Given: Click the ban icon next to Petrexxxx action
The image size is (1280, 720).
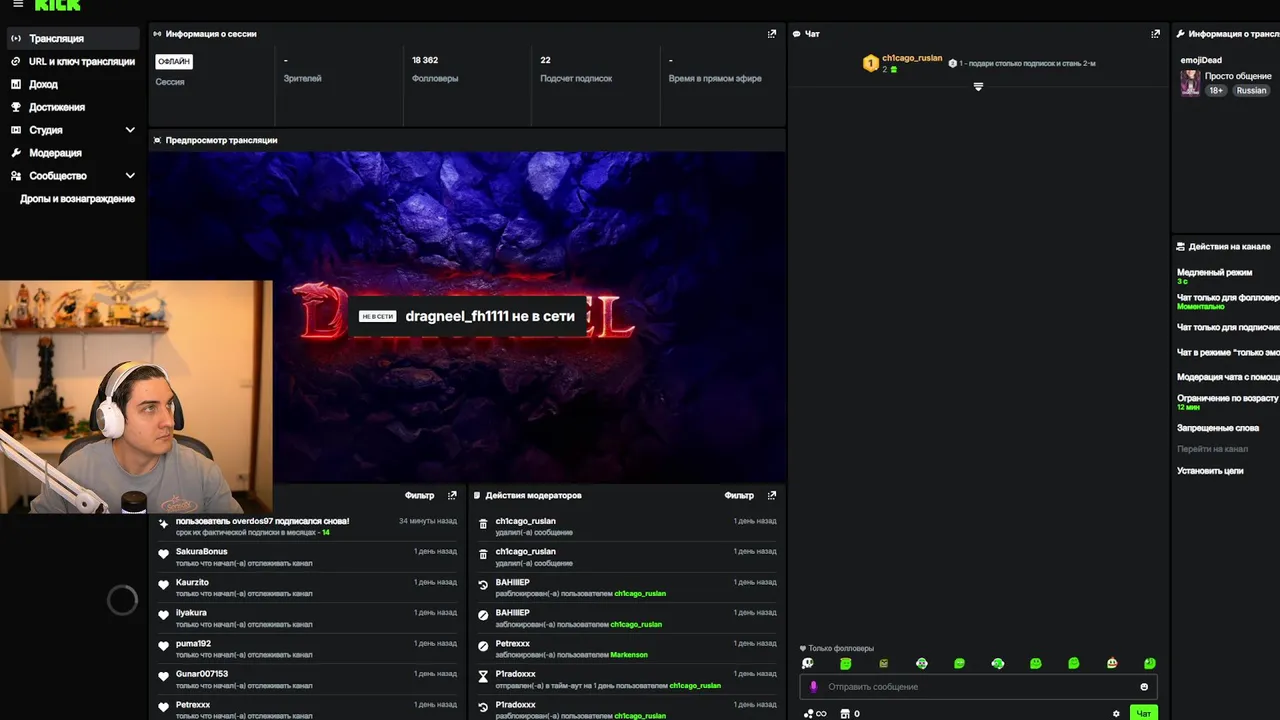Looking at the screenshot, I should [483, 646].
